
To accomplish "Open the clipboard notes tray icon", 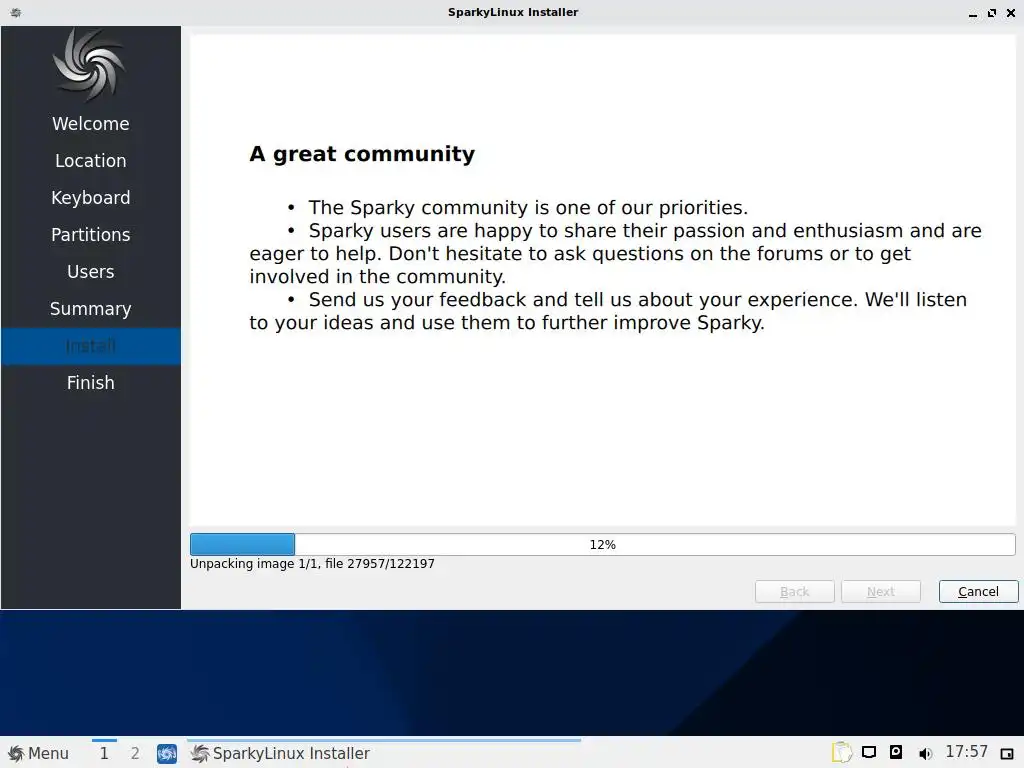I will (842, 752).
